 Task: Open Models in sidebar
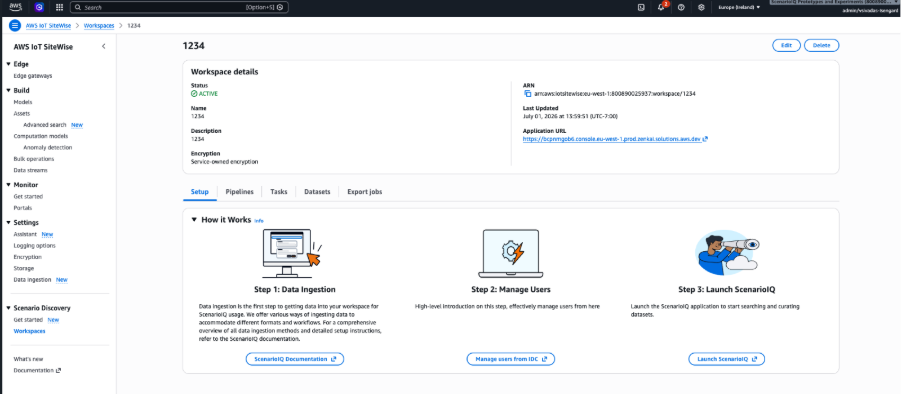tap(22, 102)
